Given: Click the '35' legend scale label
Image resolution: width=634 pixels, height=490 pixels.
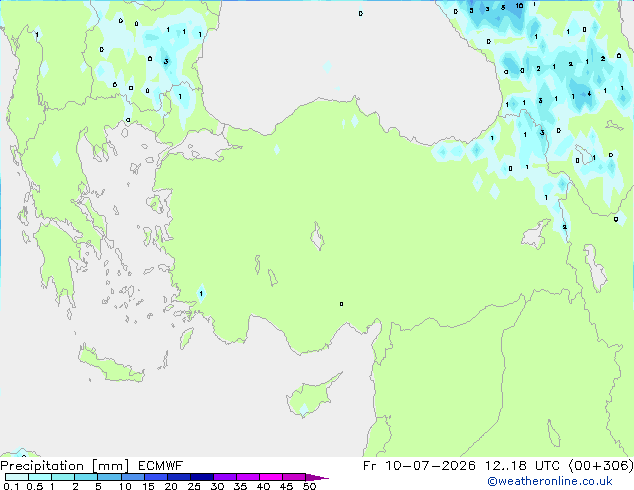Looking at the screenshot, I should click(x=240, y=486).
